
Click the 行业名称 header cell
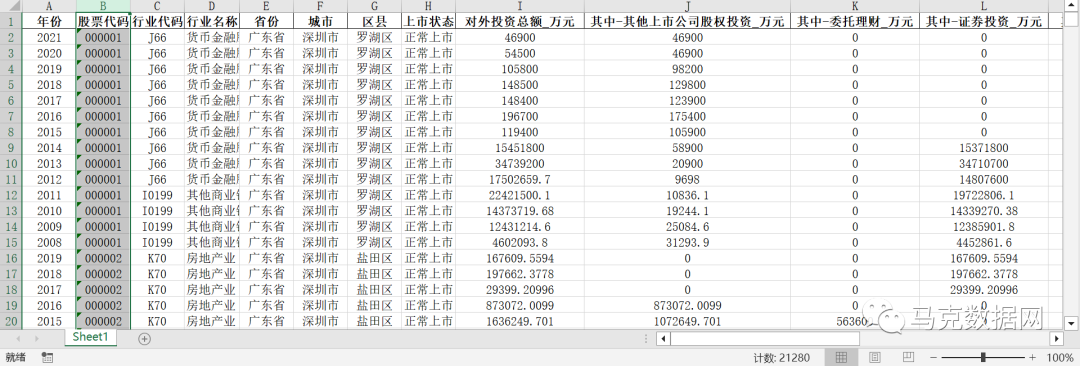point(212,21)
